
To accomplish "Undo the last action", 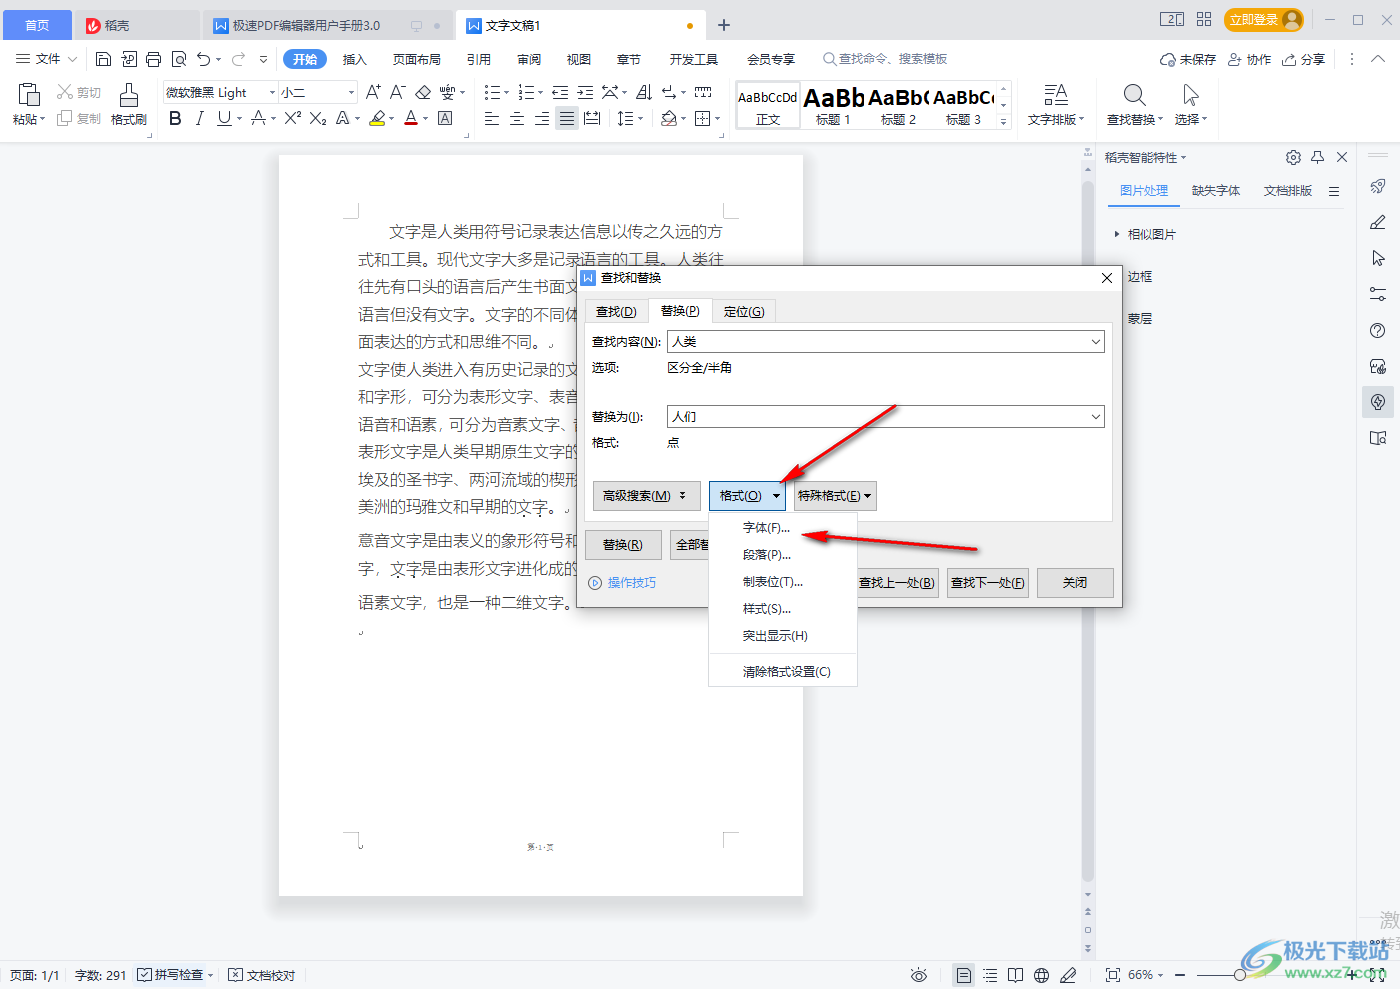I will [204, 59].
